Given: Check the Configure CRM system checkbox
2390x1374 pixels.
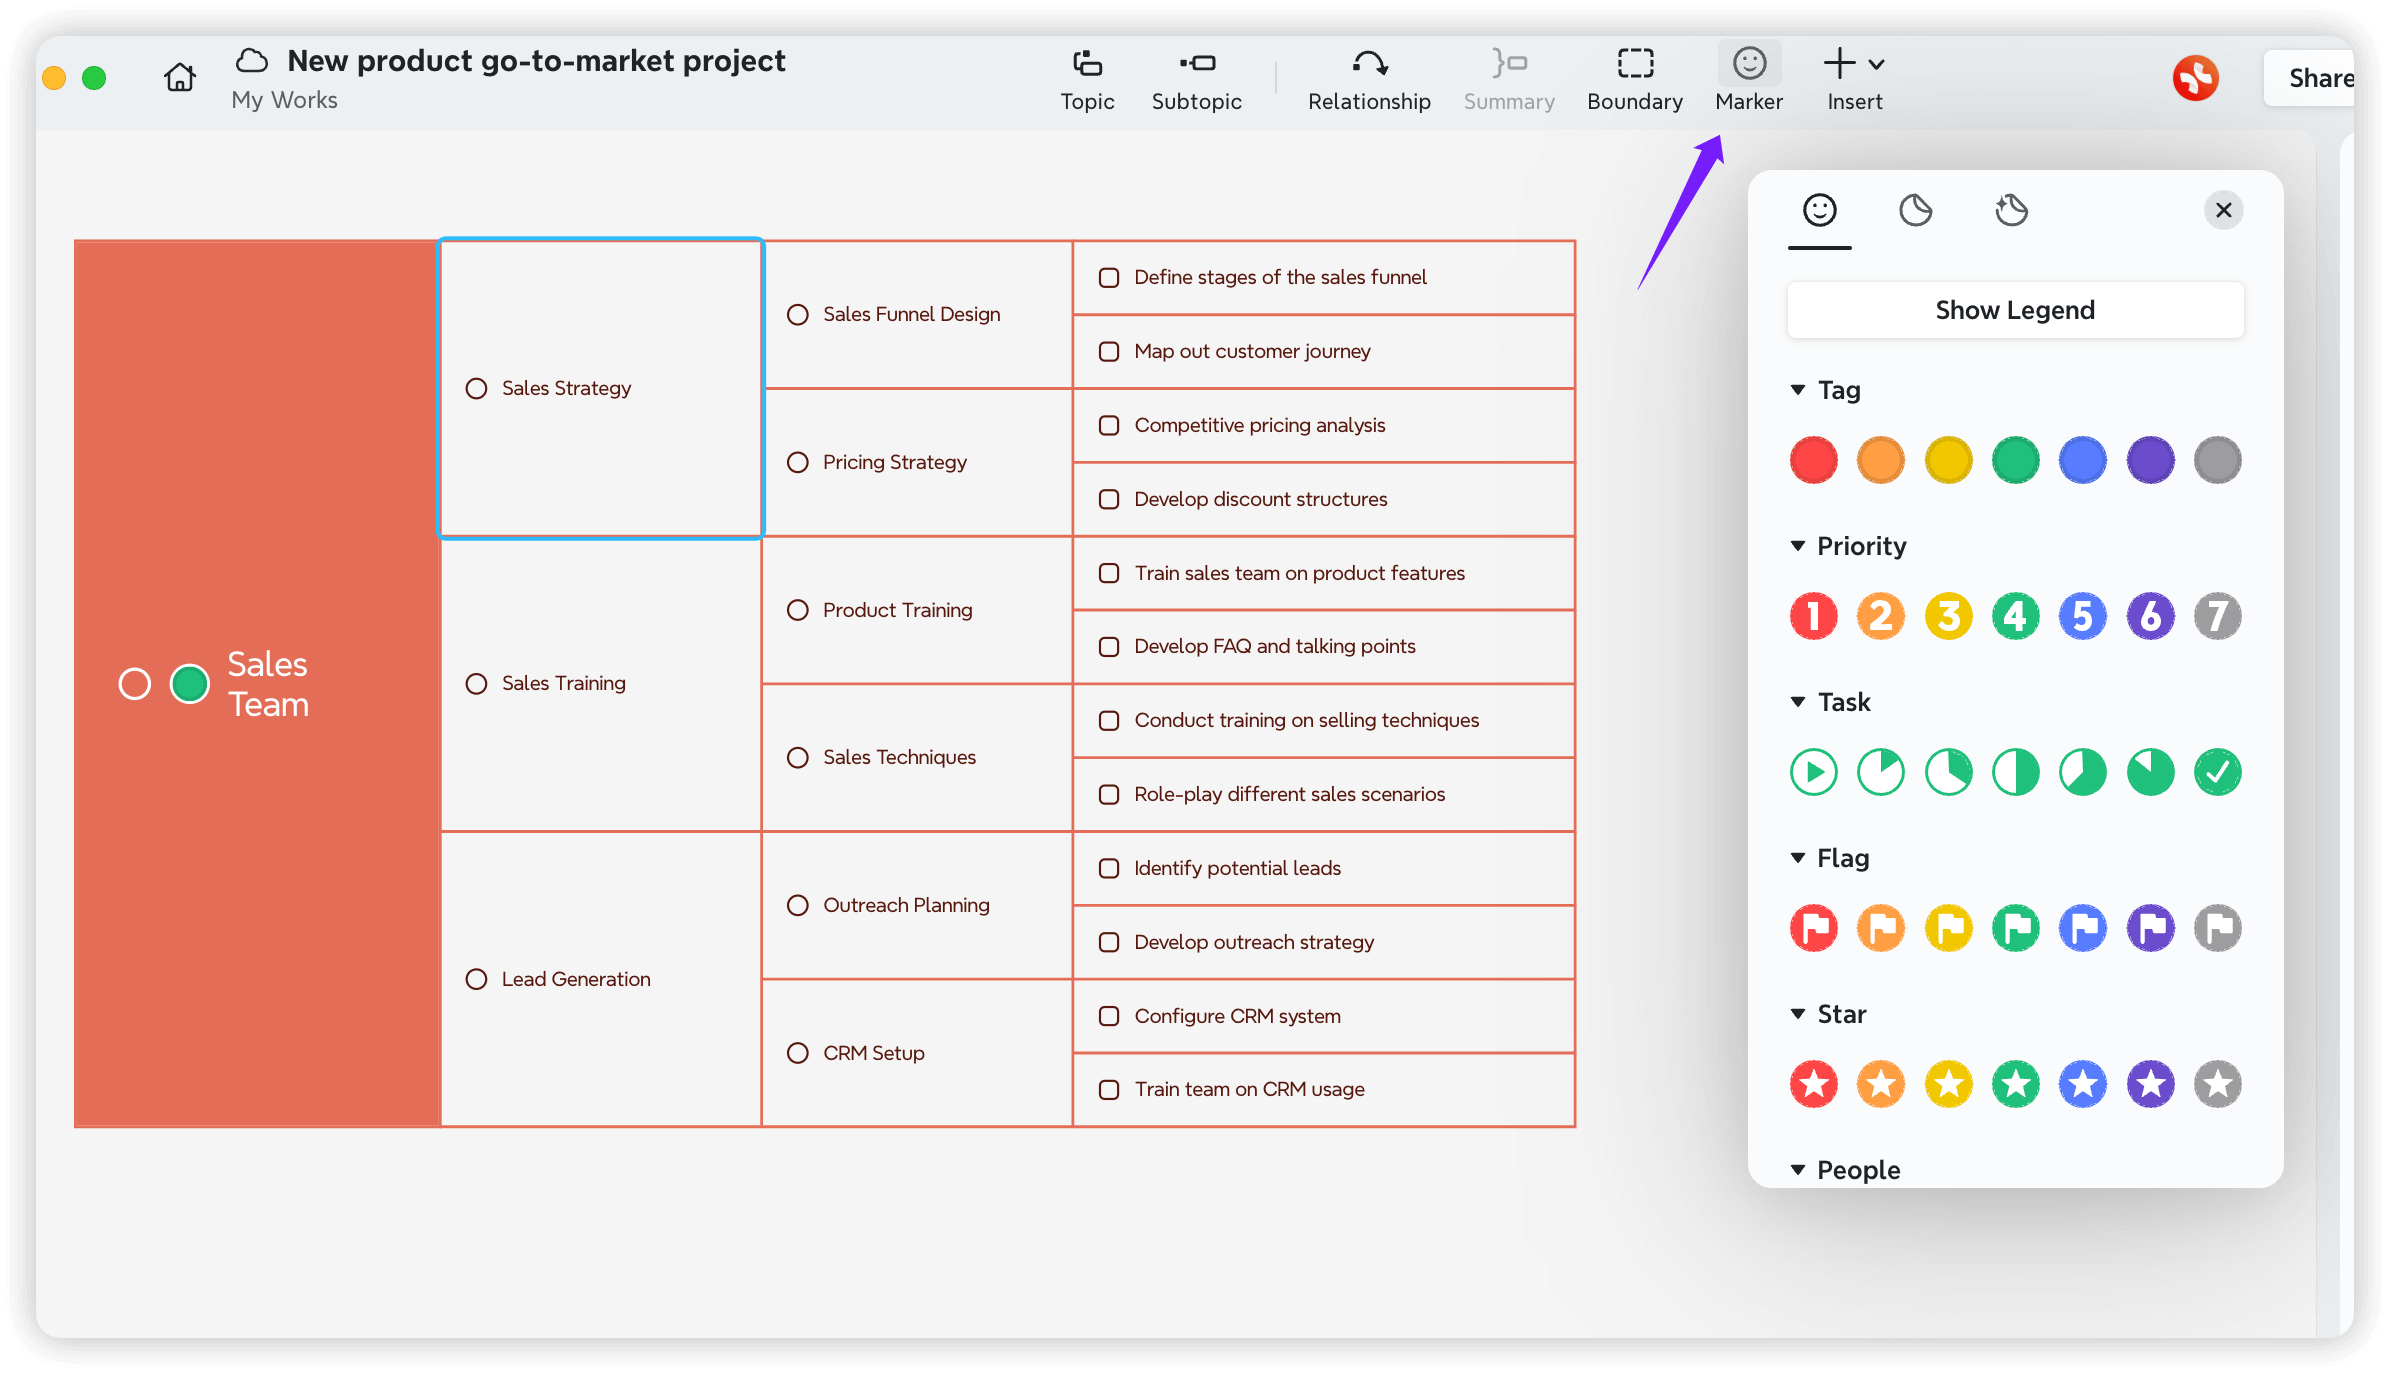Looking at the screenshot, I should click(x=1108, y=1016).
